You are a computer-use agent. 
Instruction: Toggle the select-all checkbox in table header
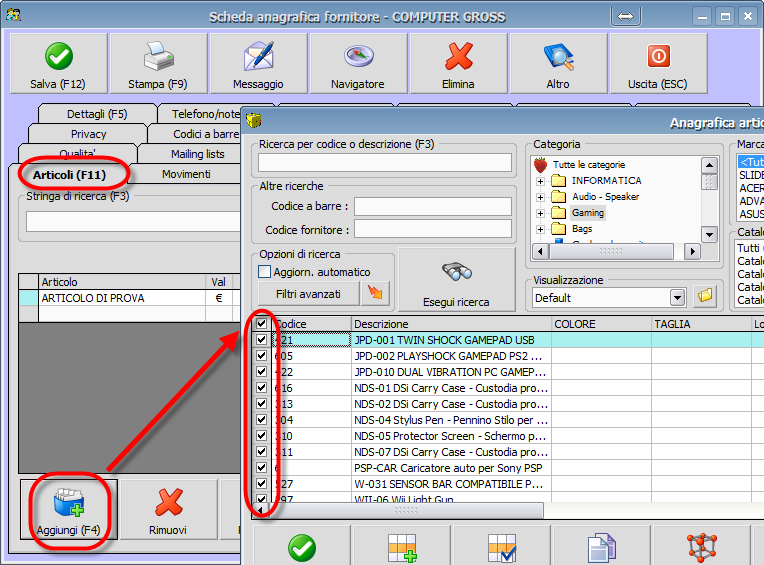[x=261, y=324]
